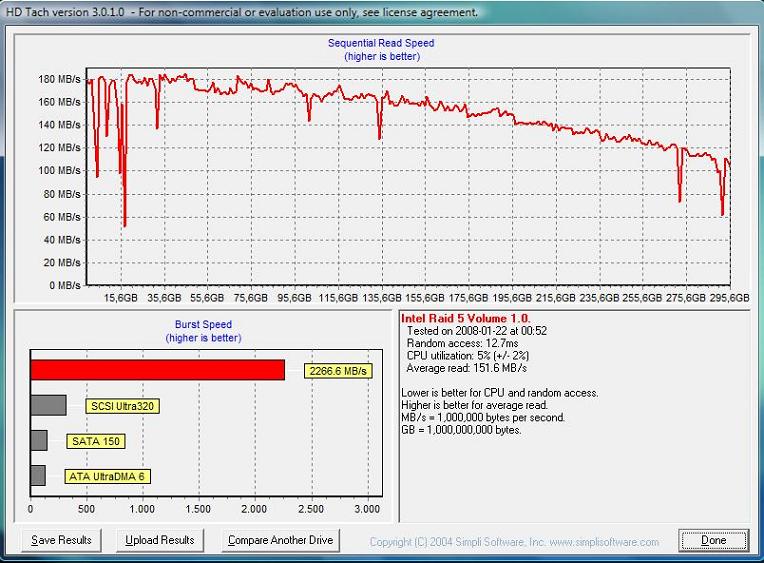Click the 180 MB/s axis label

[x=59, y=79]
